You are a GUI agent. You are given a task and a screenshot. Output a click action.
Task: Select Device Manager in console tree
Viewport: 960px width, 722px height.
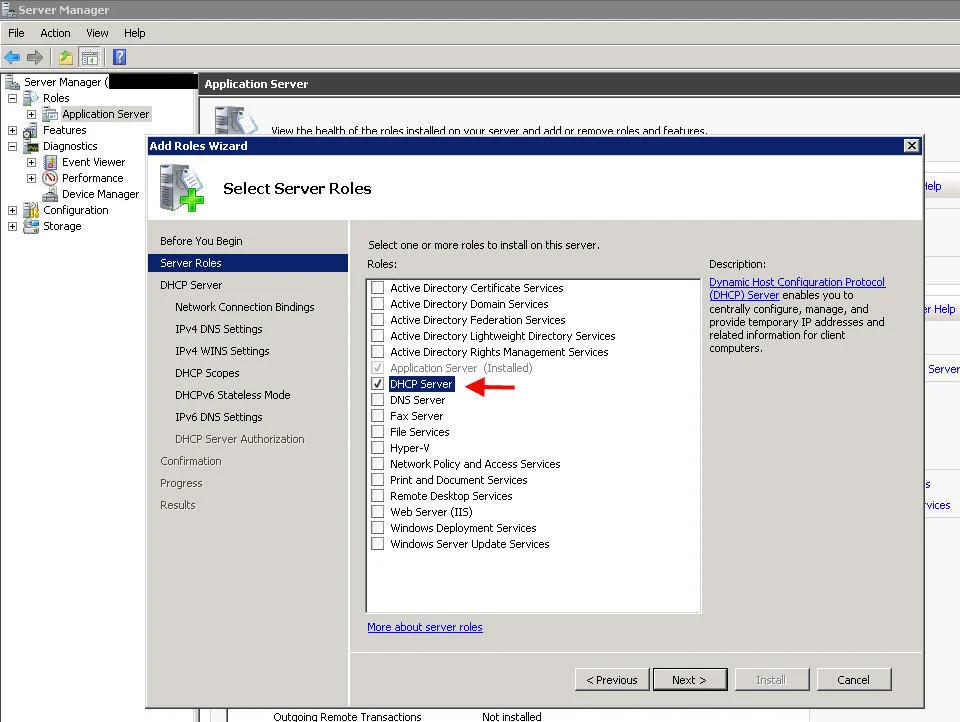coord(100,194)
